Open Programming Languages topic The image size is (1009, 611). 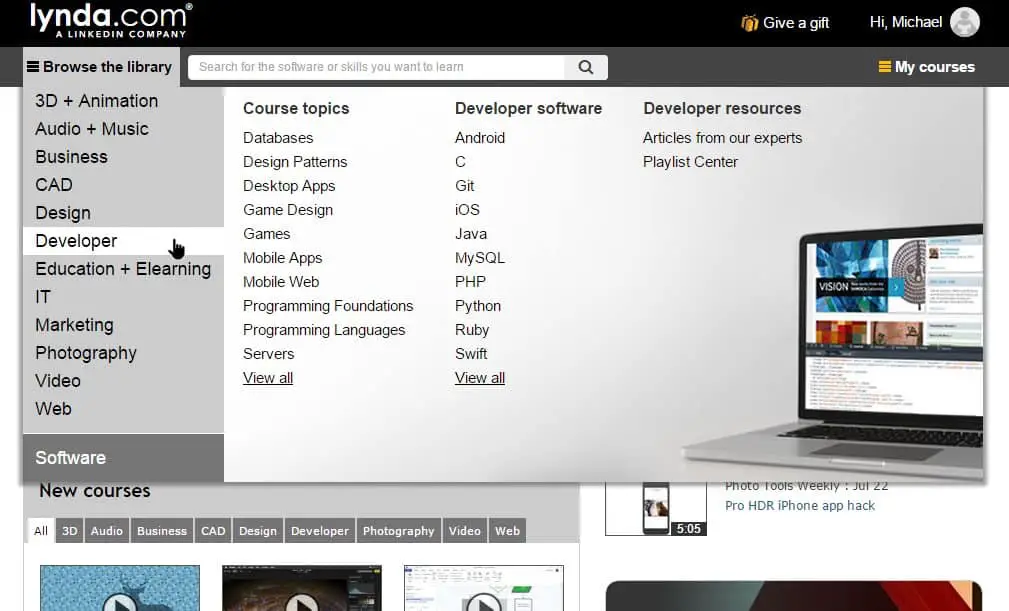pyautogui.click(x=324, y=330)
